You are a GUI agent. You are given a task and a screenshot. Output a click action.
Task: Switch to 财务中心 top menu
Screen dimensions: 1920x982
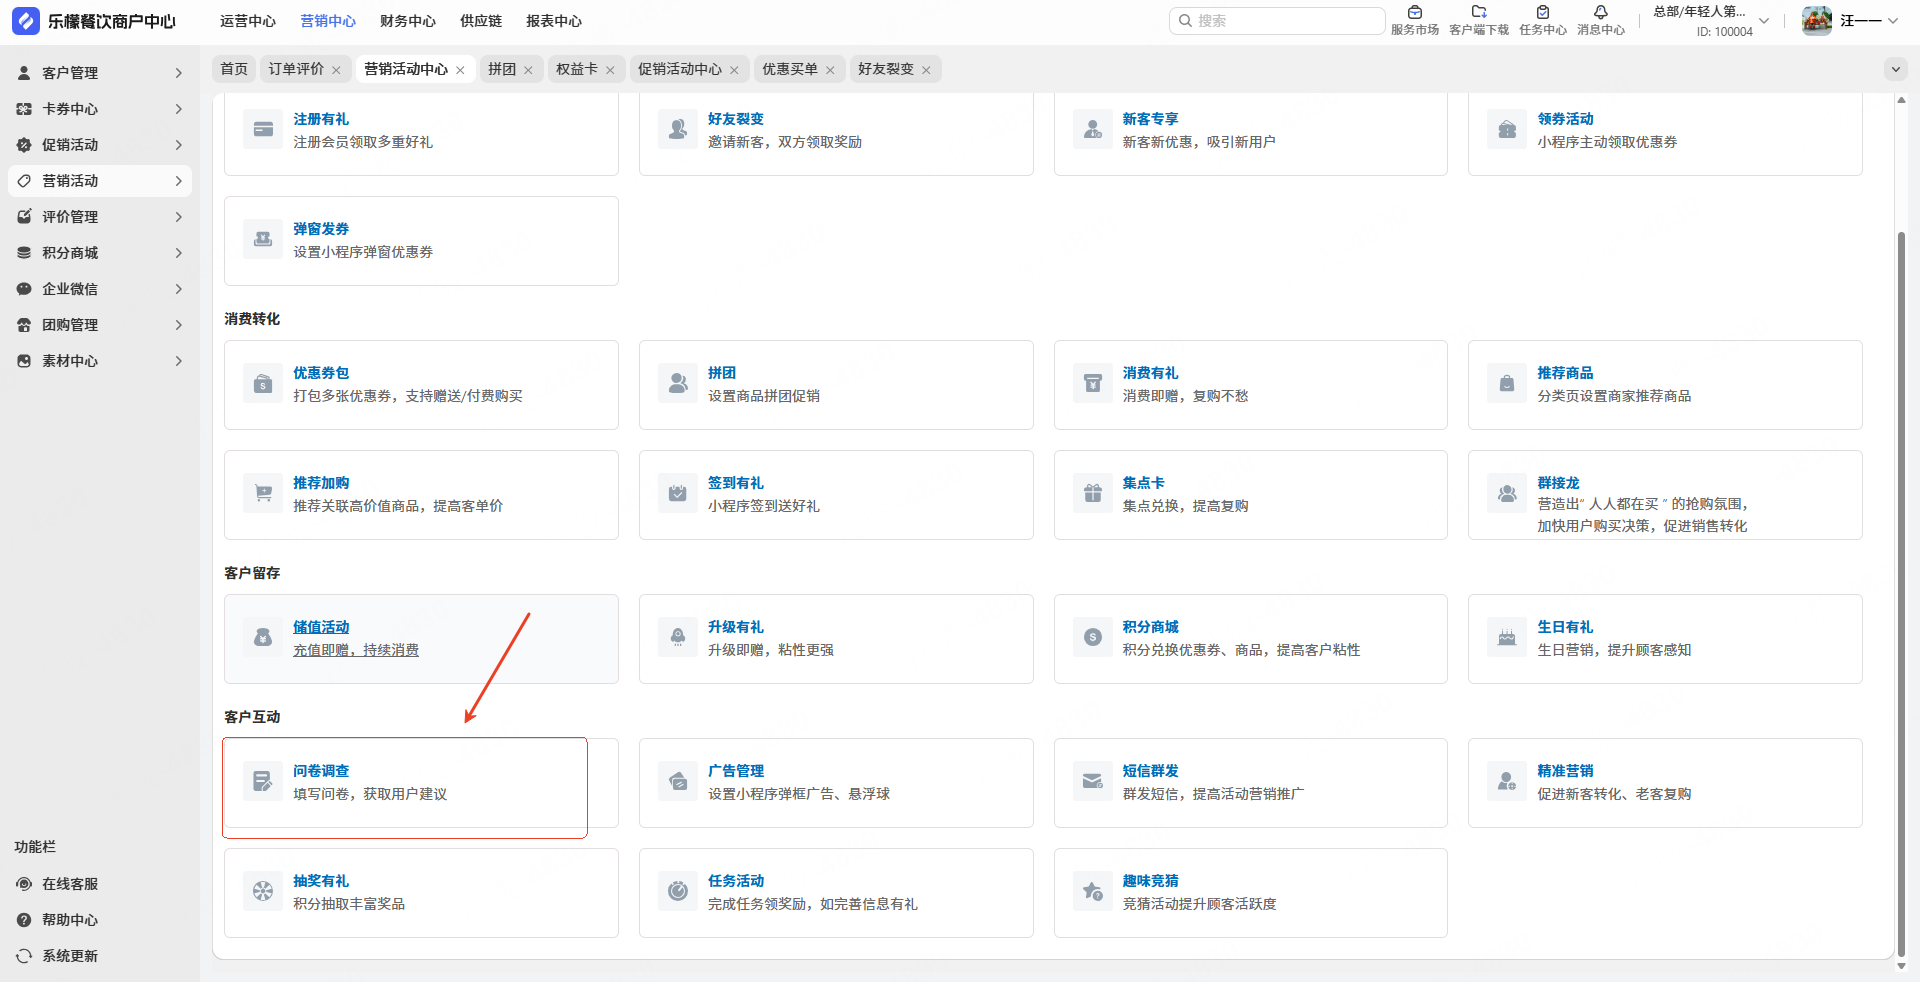coord(408,21)
